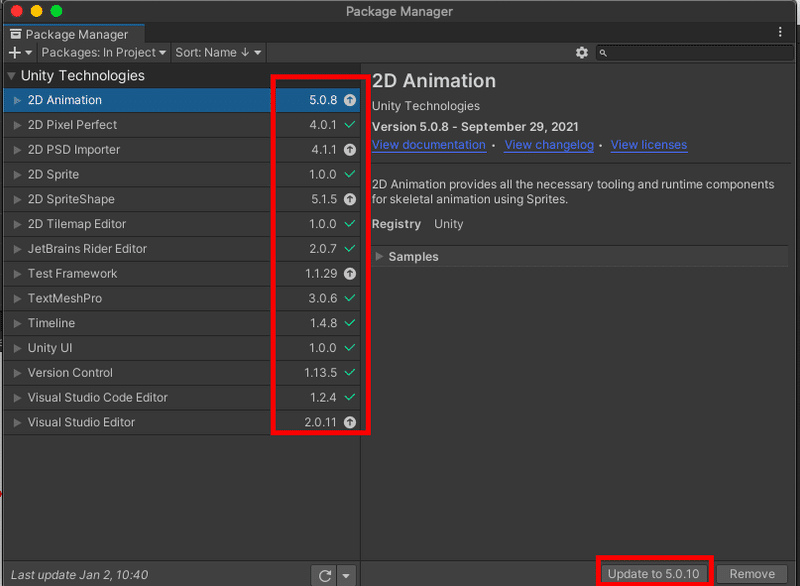
Task: Click the 'Version 5.0.8 - September 29, 2021' text
Action: [x=475, y=126]
